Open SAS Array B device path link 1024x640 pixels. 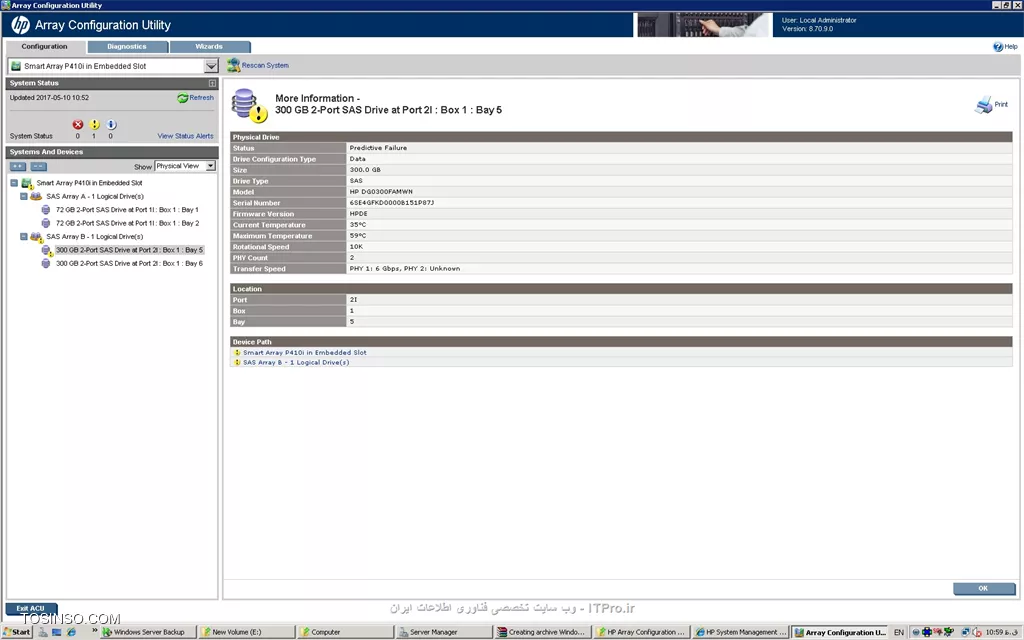pyautogui.click(x=296, y=362)
